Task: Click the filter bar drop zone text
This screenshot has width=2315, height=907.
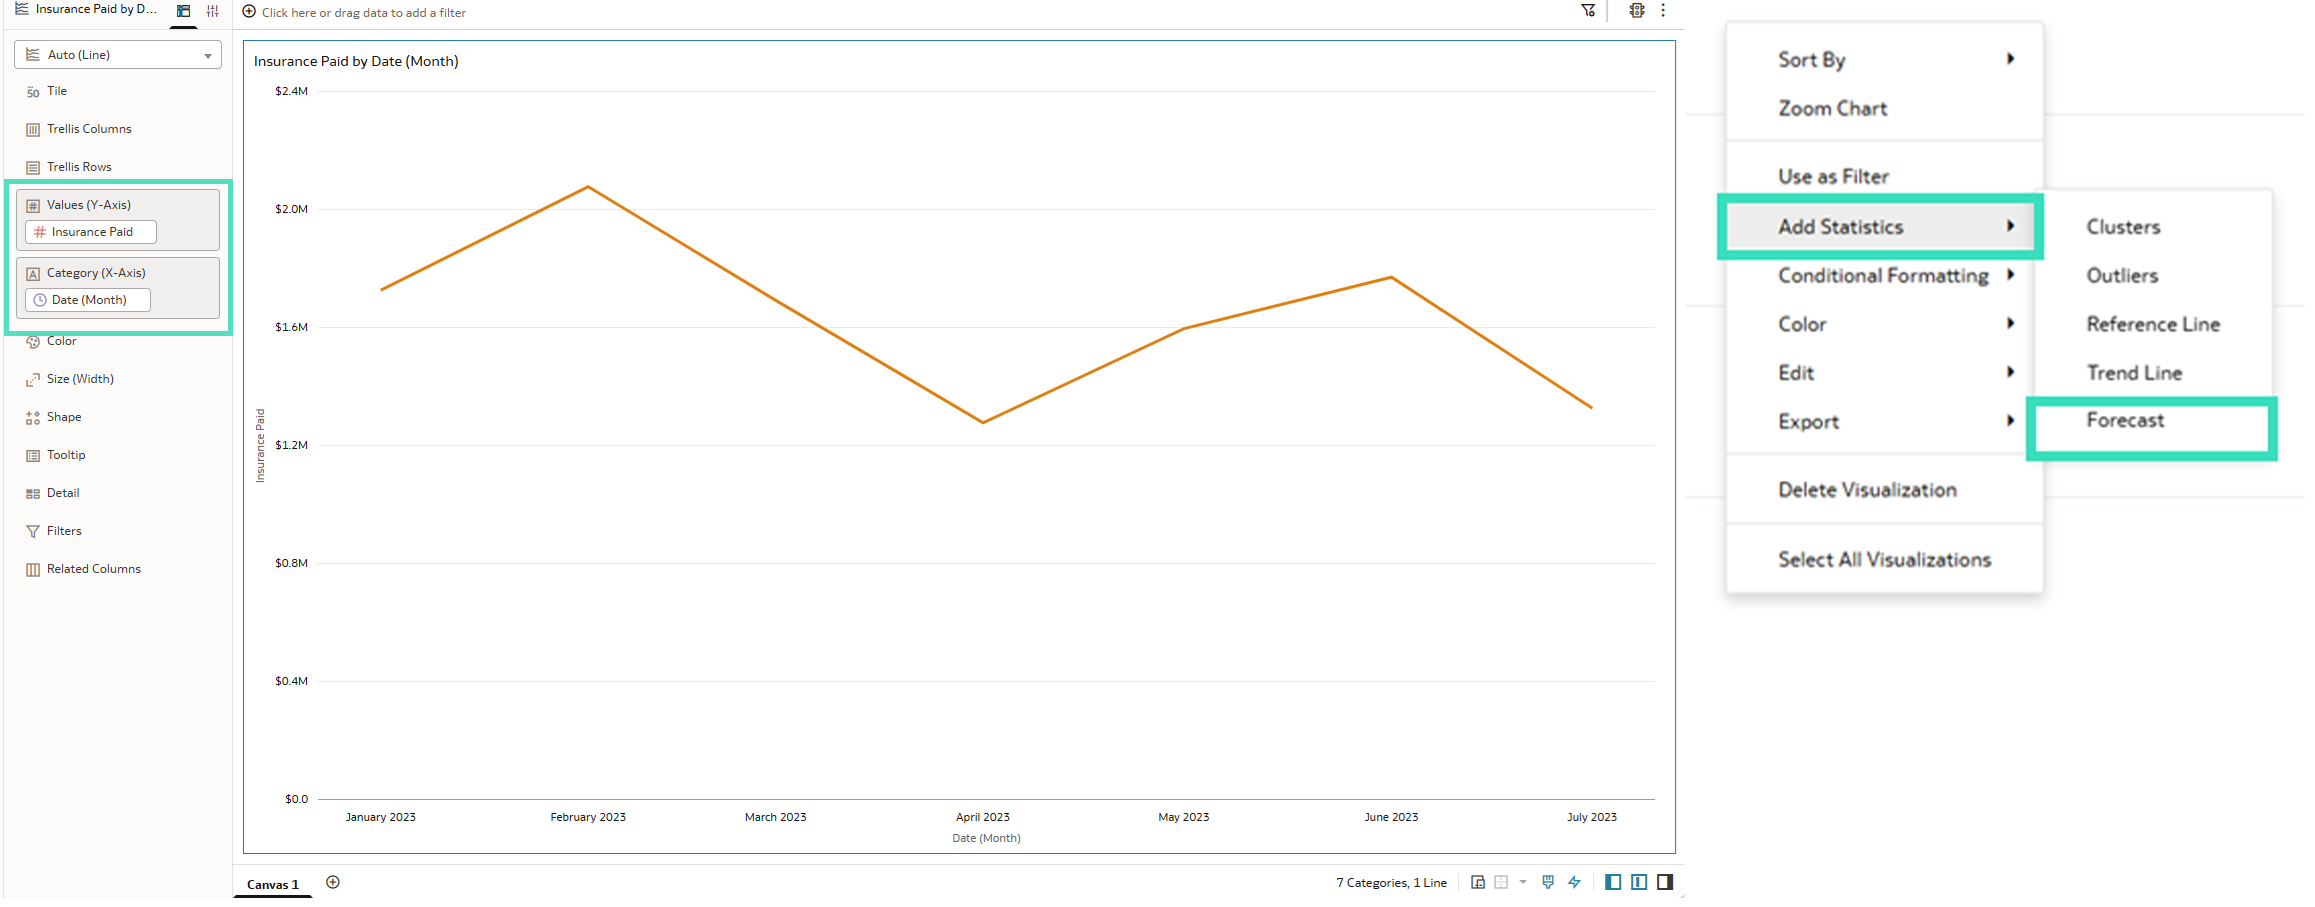Action: (x=364, y=13)
